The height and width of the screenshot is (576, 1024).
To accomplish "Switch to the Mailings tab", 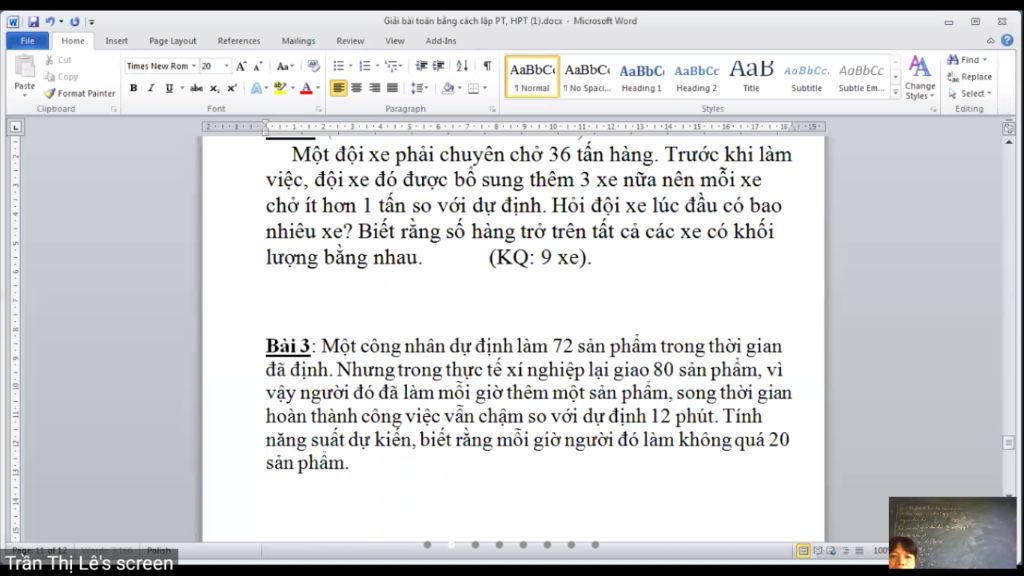I will [298, 40].
